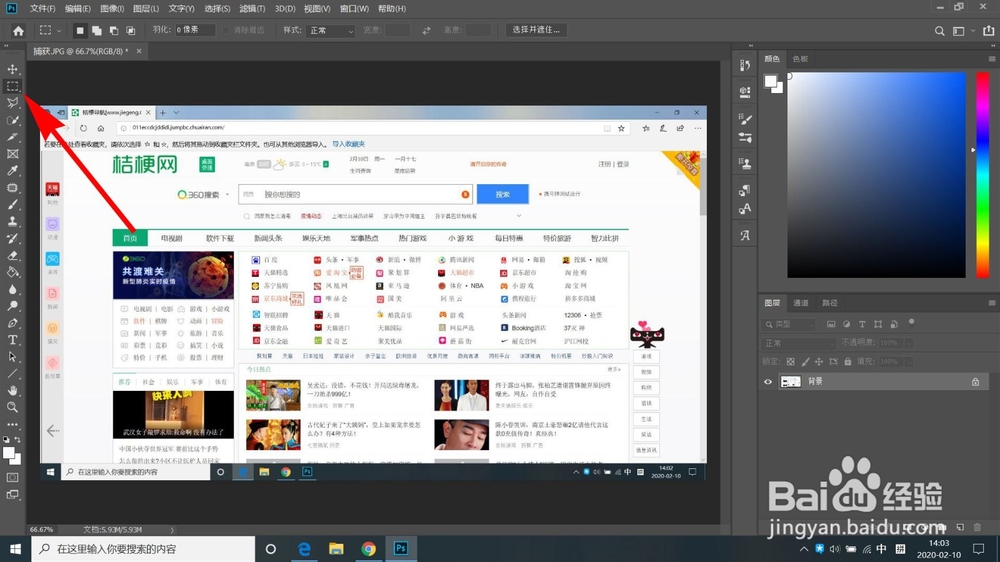Viewport: 1000px width, 562px height.
Task: Open the Brush Settings panel icon
Action: tap(744, 119)
